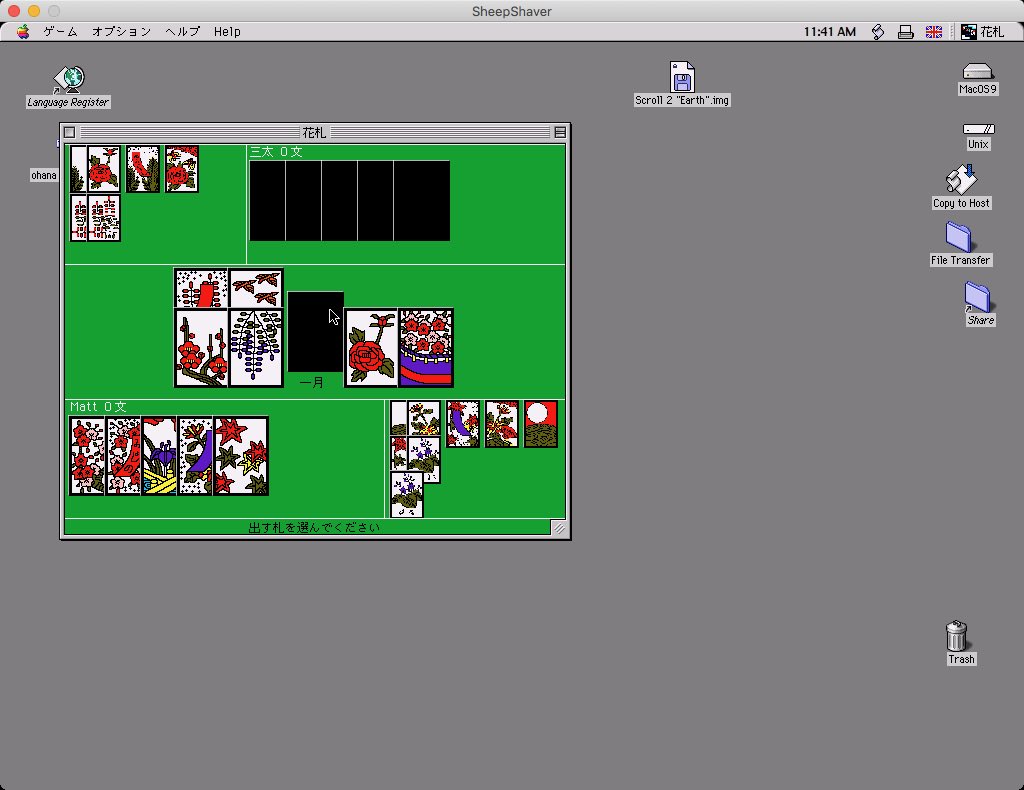Play the purple ribbon card in hand
Screen dimensions: 1024x790
pos(195,456)
